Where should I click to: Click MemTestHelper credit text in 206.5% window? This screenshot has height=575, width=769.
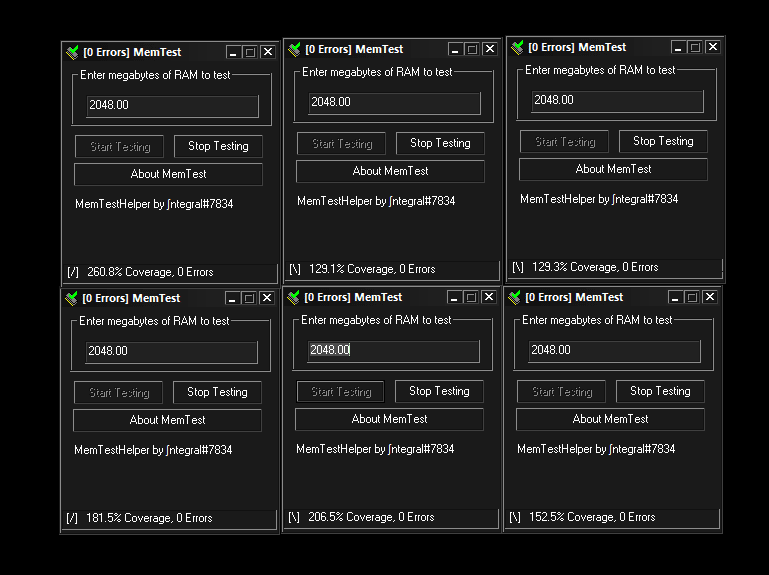coord(375,449)
